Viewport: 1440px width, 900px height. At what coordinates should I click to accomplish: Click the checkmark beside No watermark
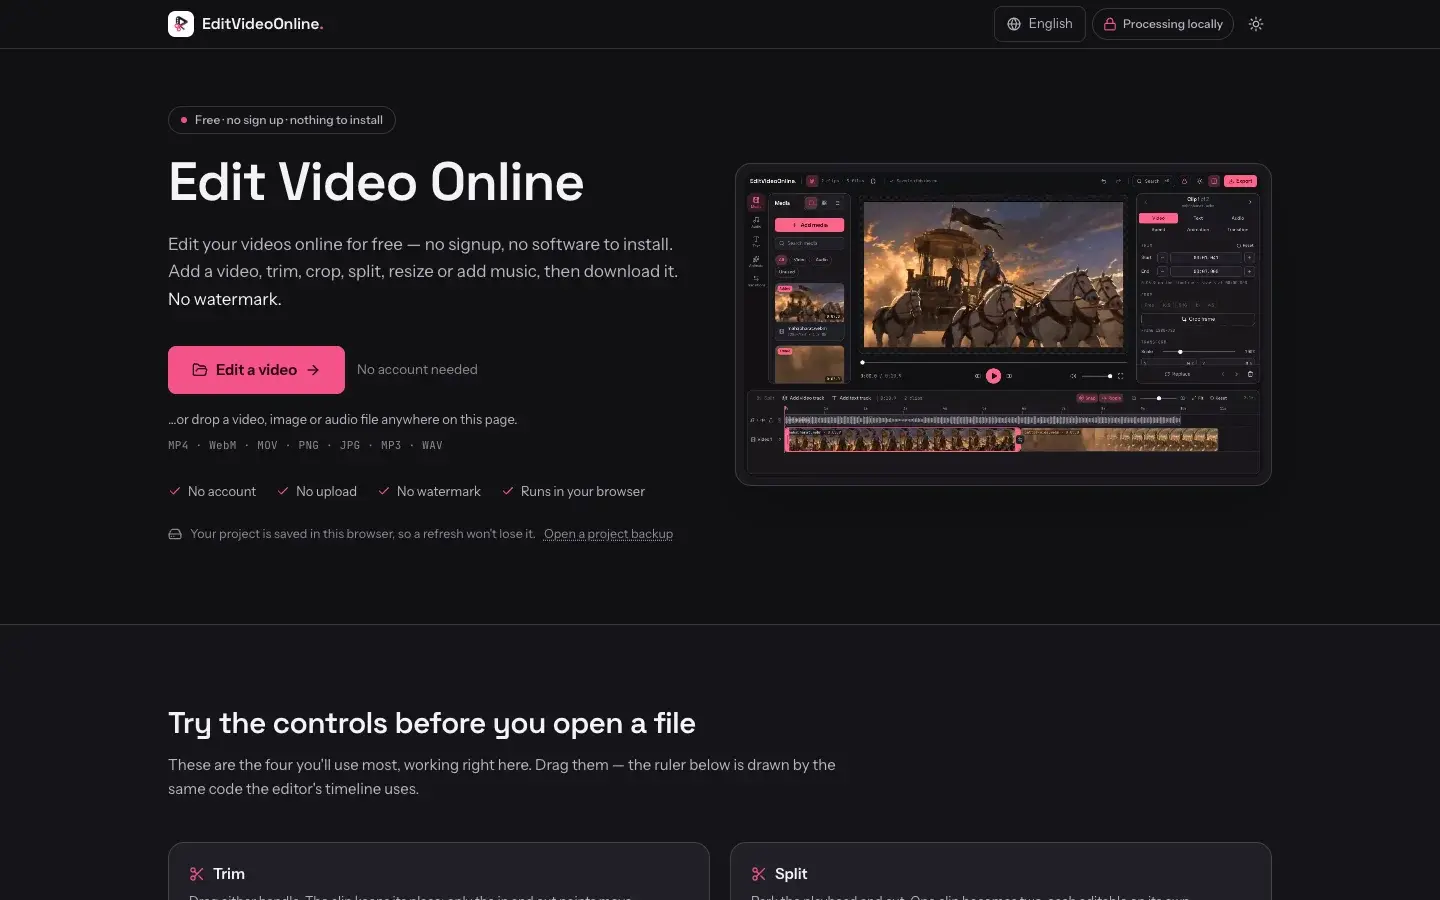pos(384,491)
